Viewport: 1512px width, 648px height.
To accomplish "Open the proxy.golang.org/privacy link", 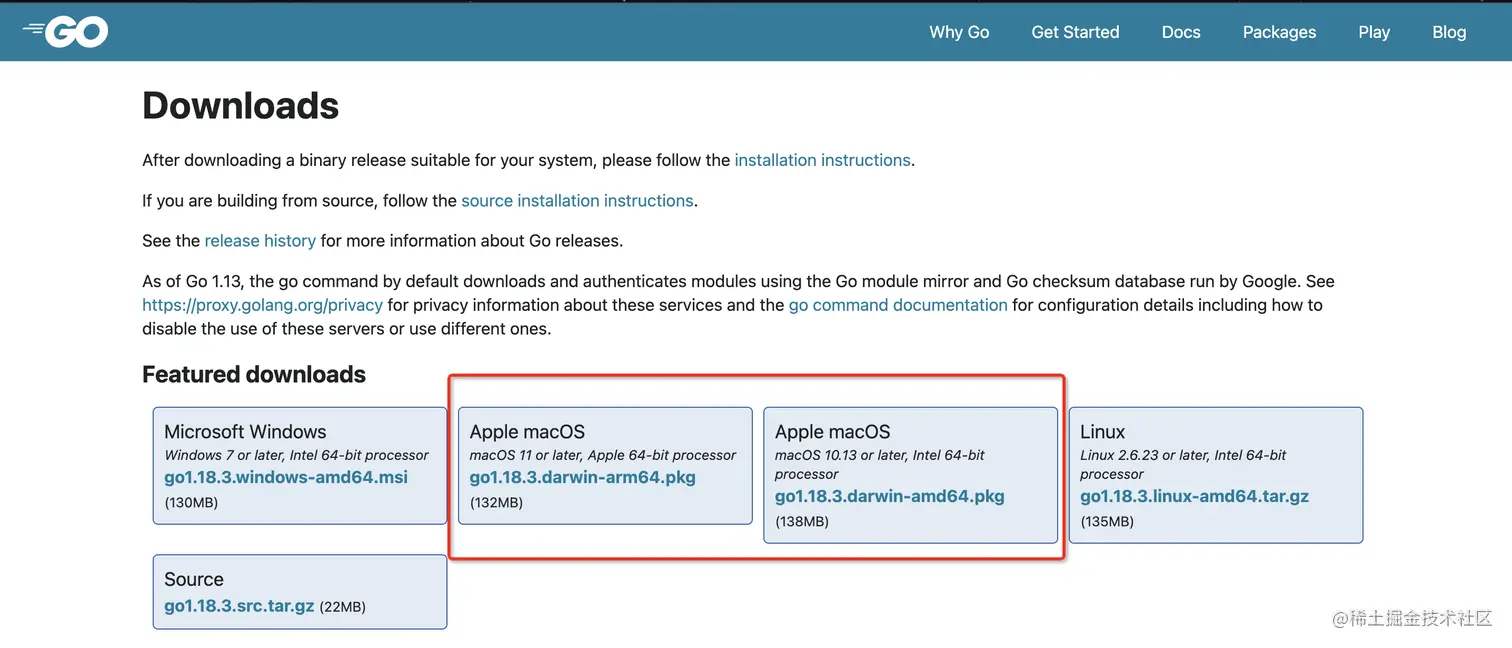I will (262, 305).
